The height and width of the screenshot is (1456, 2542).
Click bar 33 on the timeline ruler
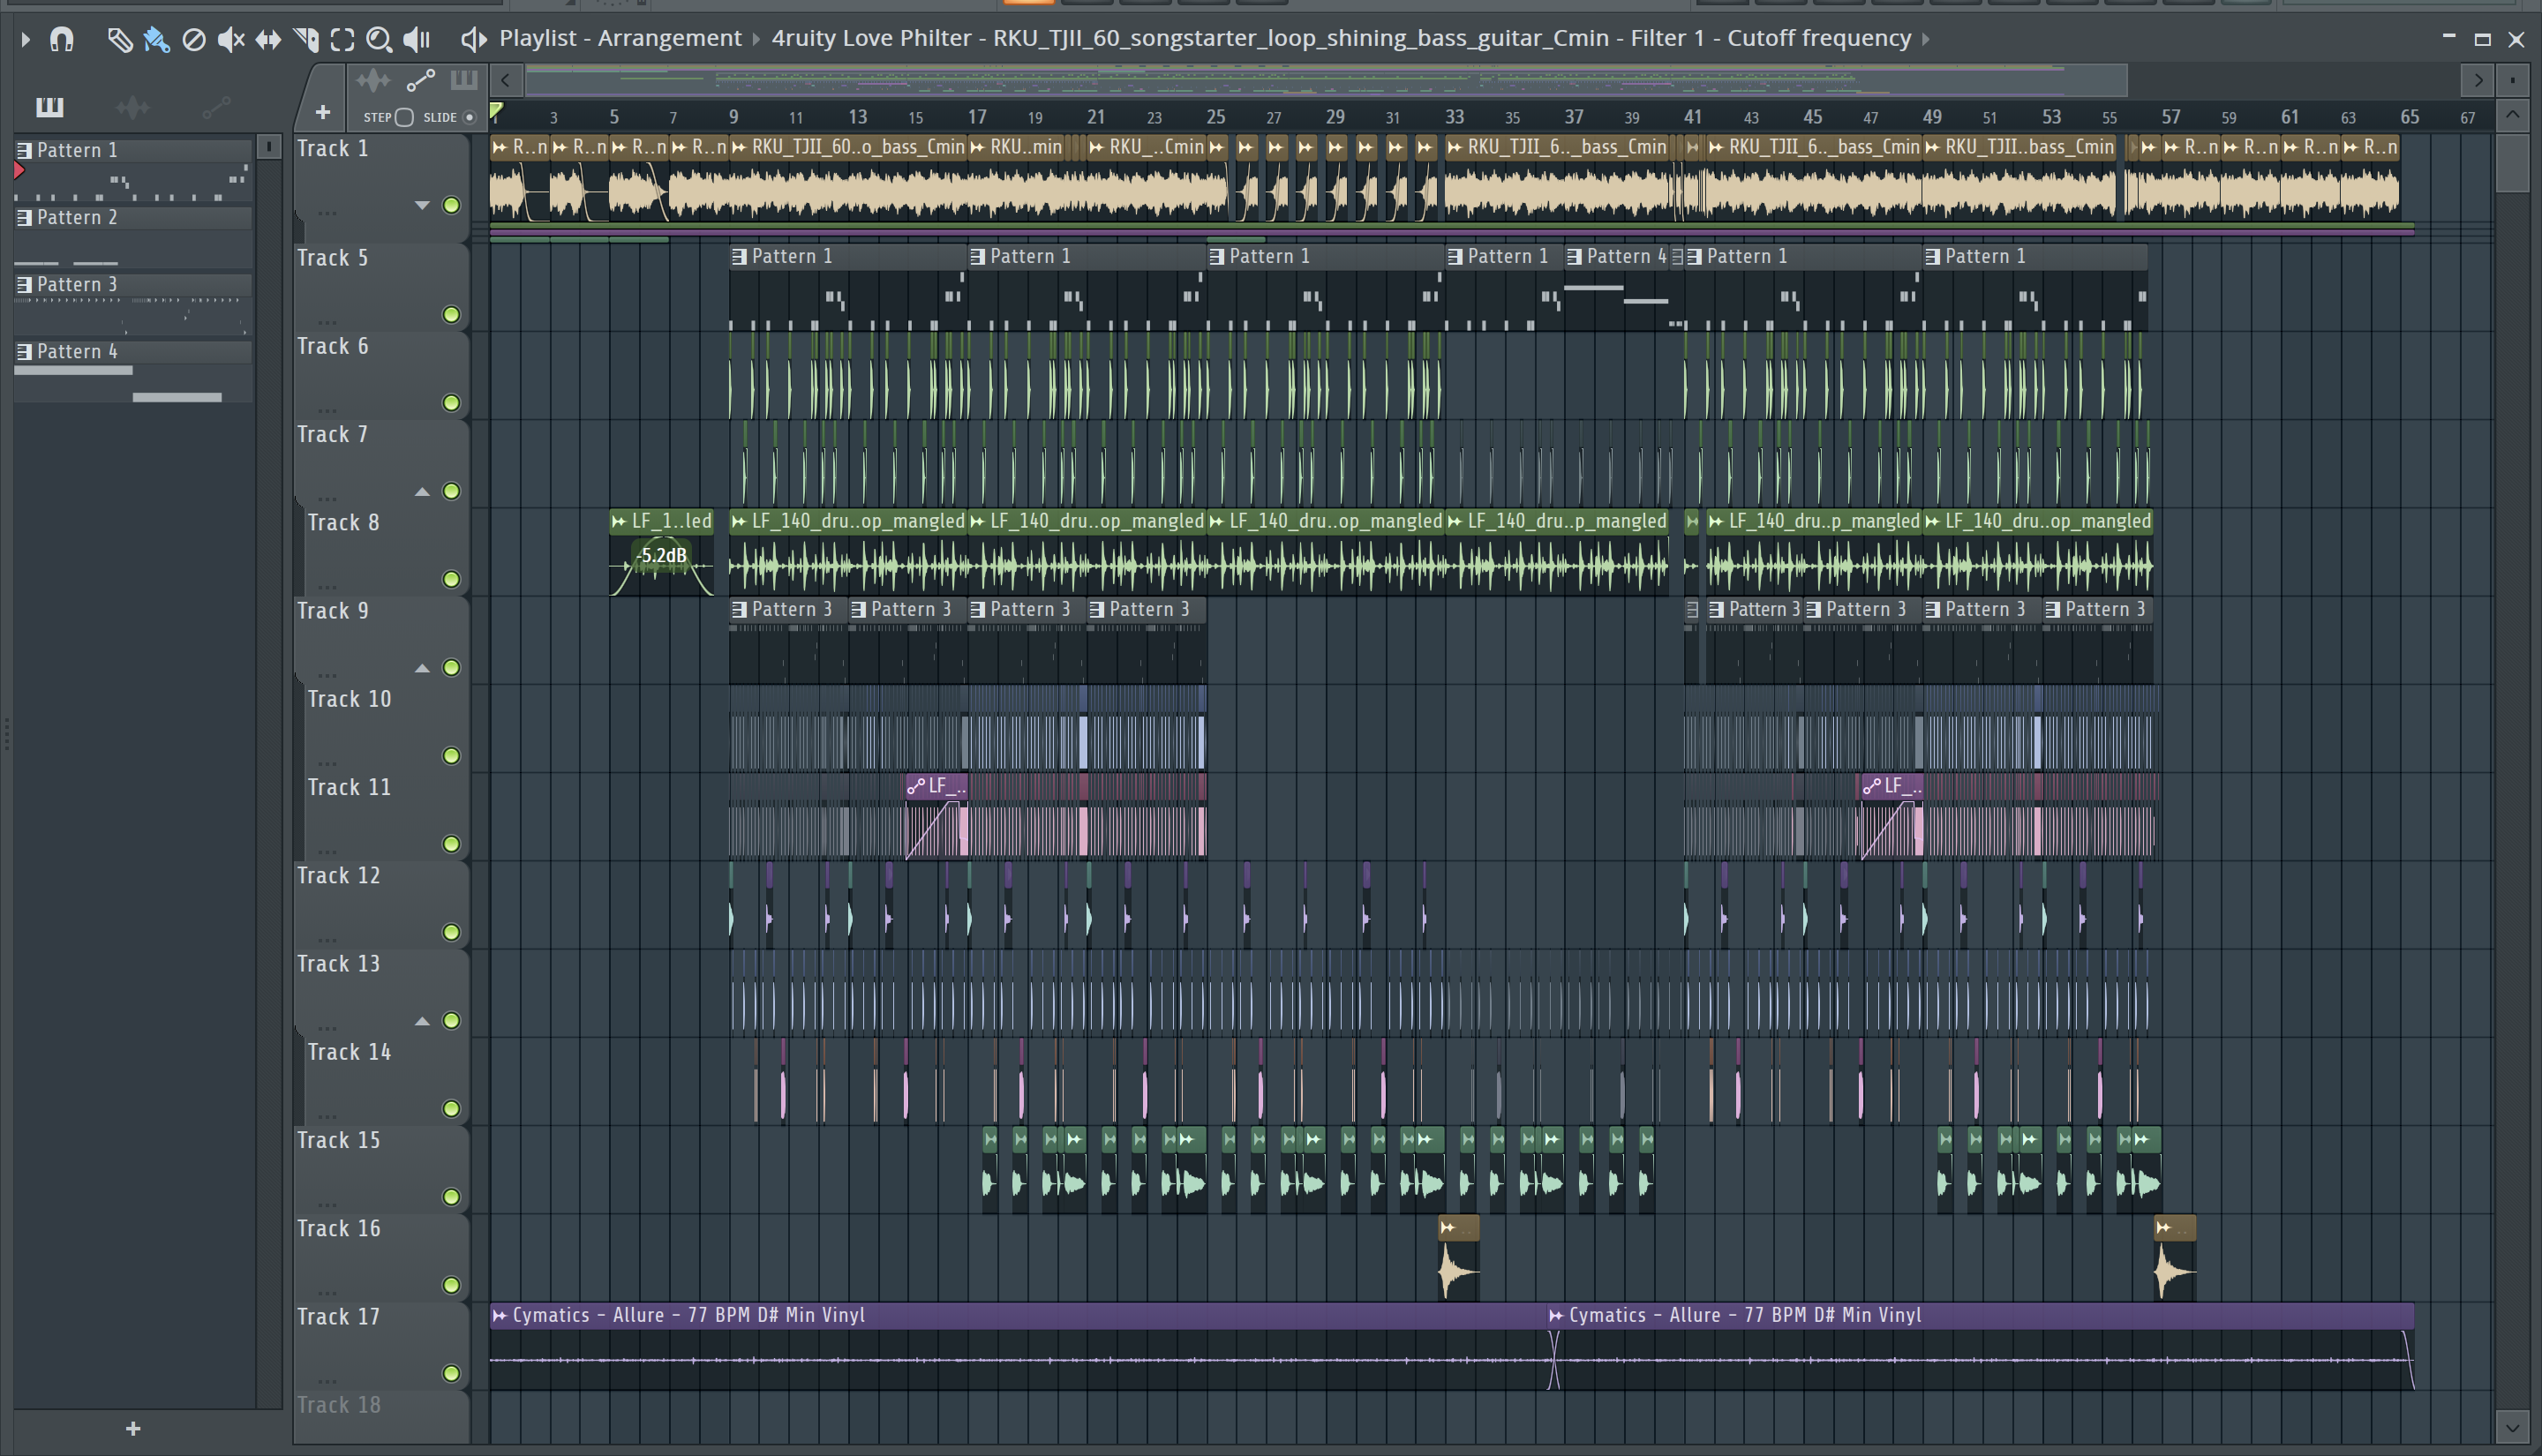1454,117
